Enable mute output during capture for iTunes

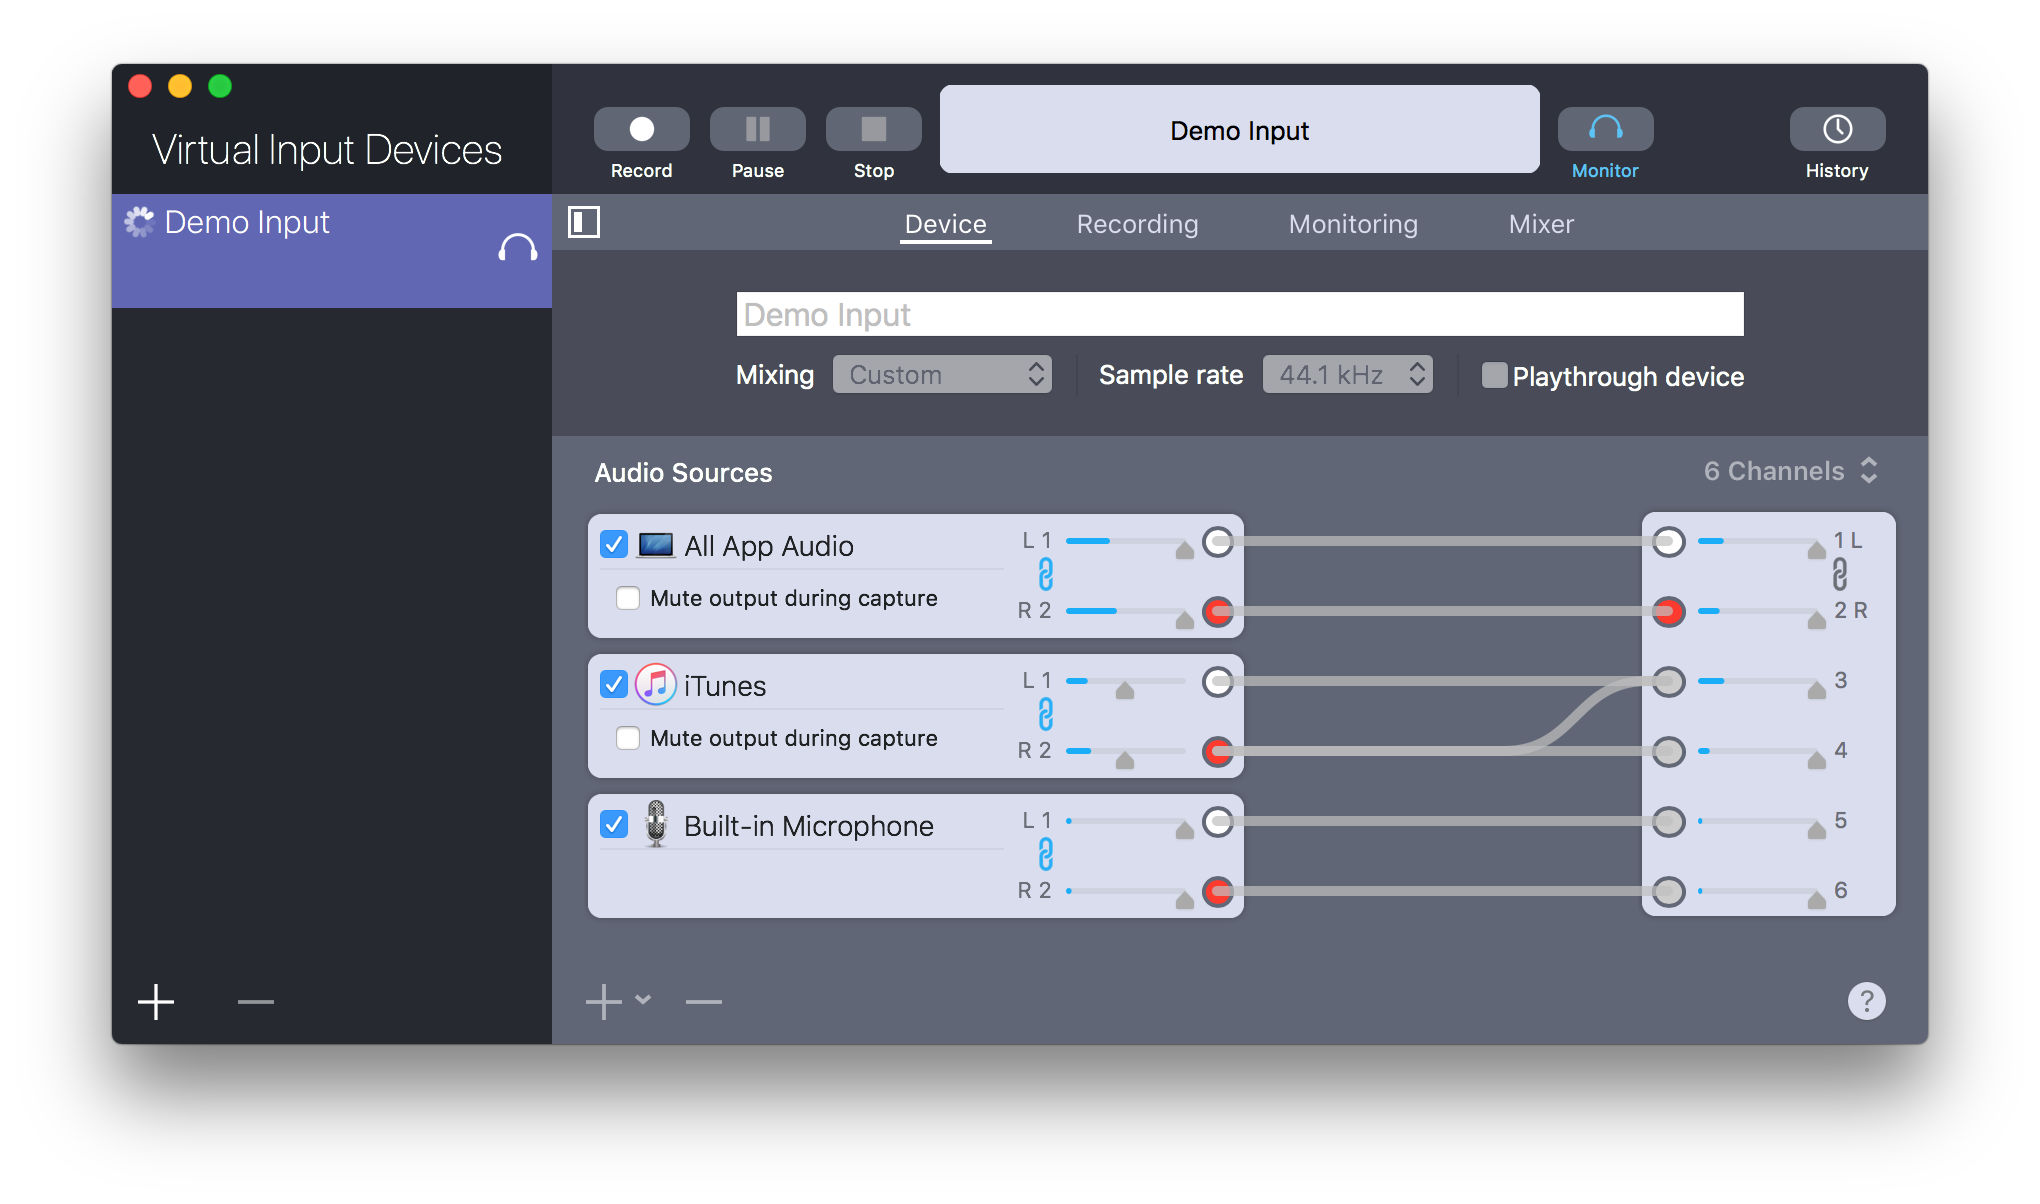tap(628, 738)
